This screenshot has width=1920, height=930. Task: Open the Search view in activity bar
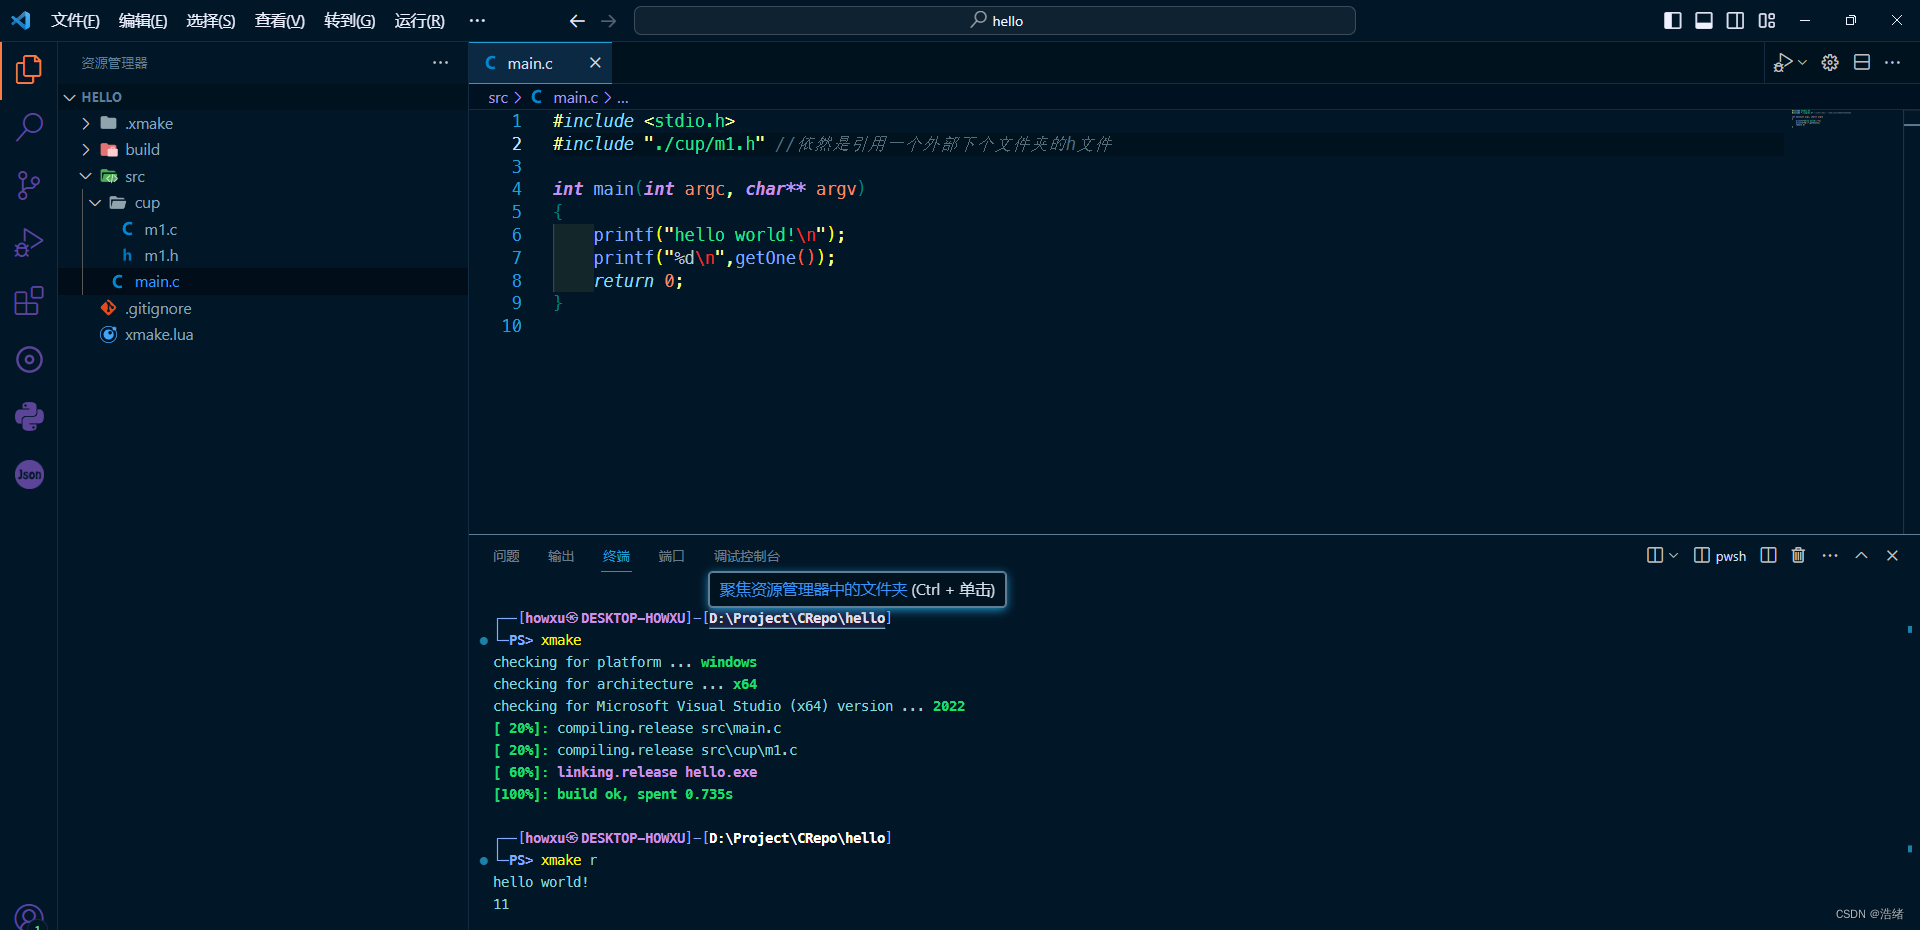coord(29,127)
